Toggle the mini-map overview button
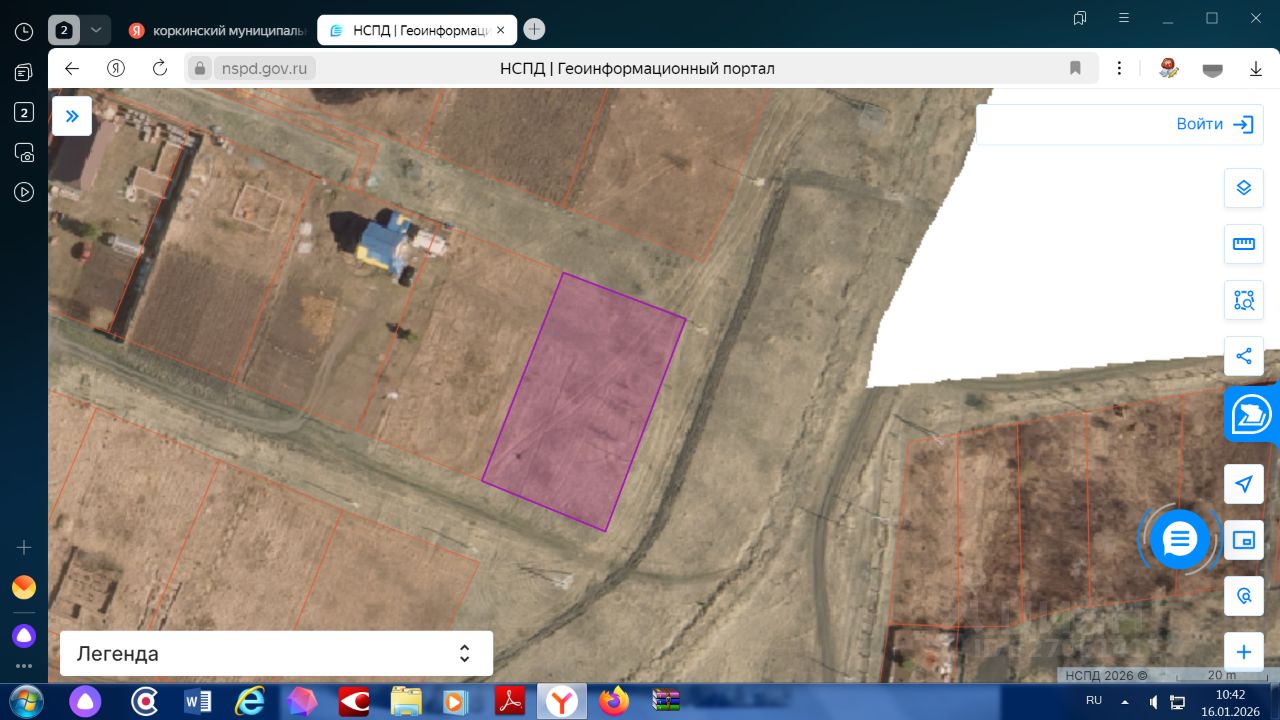This screenshot has height=720, width=1280. [1244, 540]
